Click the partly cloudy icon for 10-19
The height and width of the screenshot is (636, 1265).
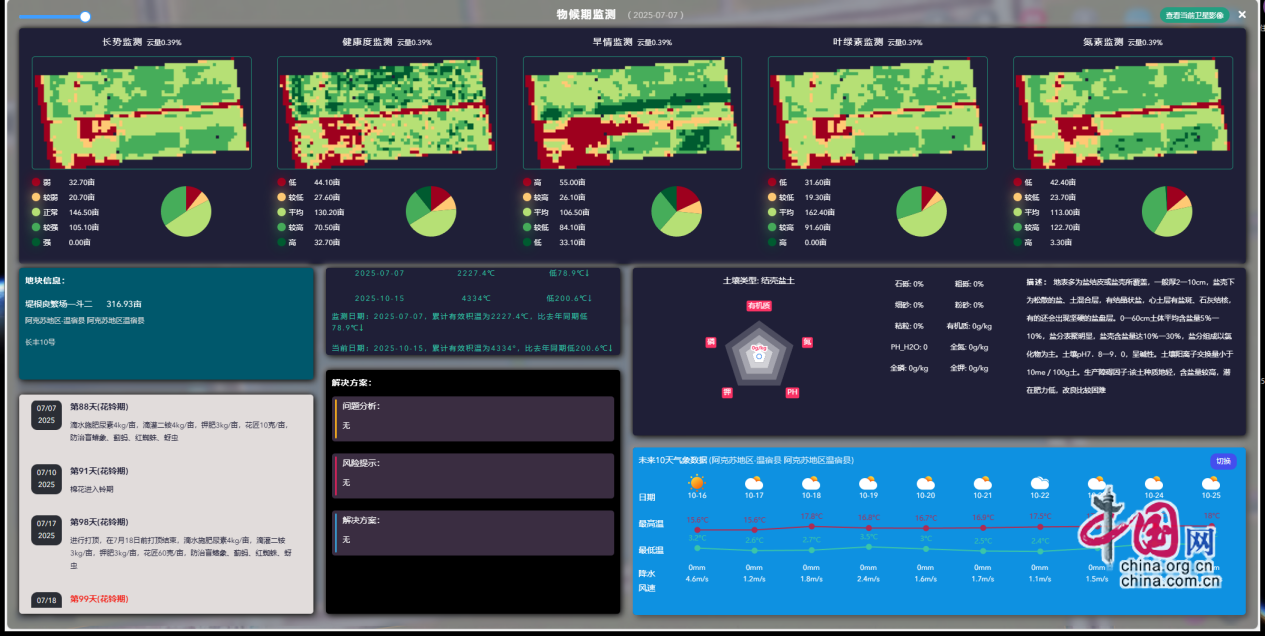pos(868,483)
